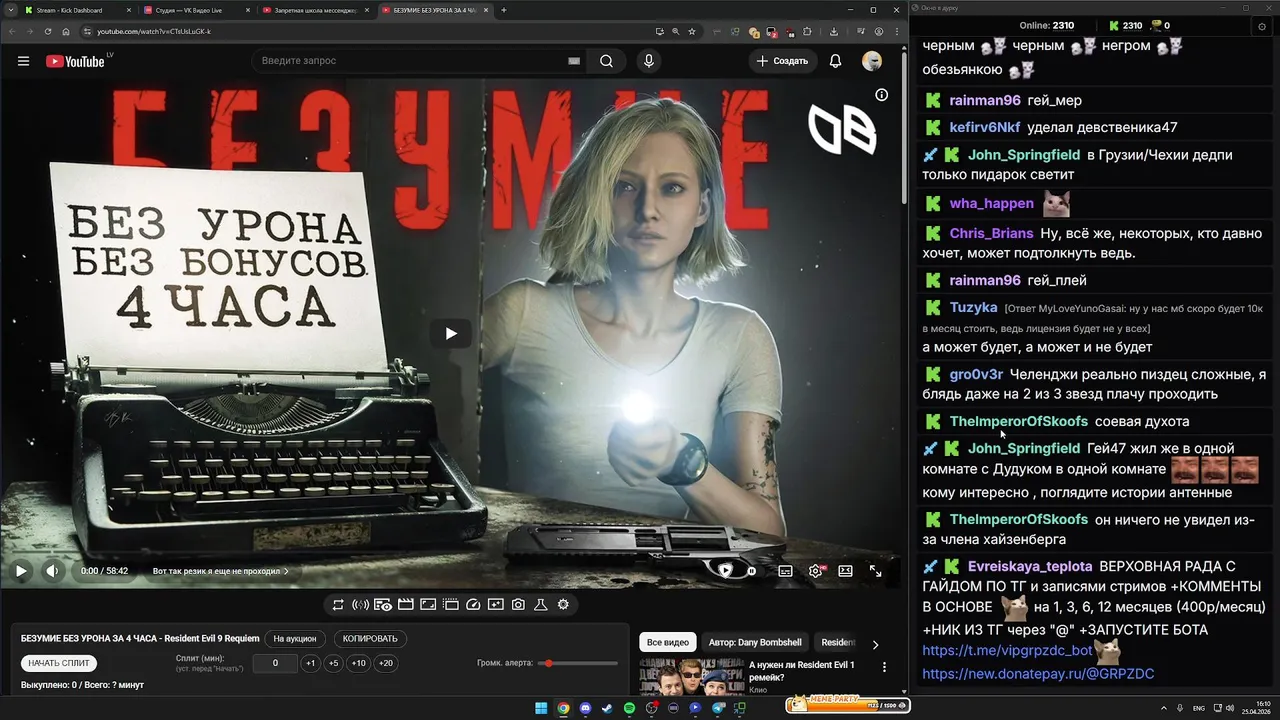
Task: Open Telegram from the taskbar
Action: (717, 708)
